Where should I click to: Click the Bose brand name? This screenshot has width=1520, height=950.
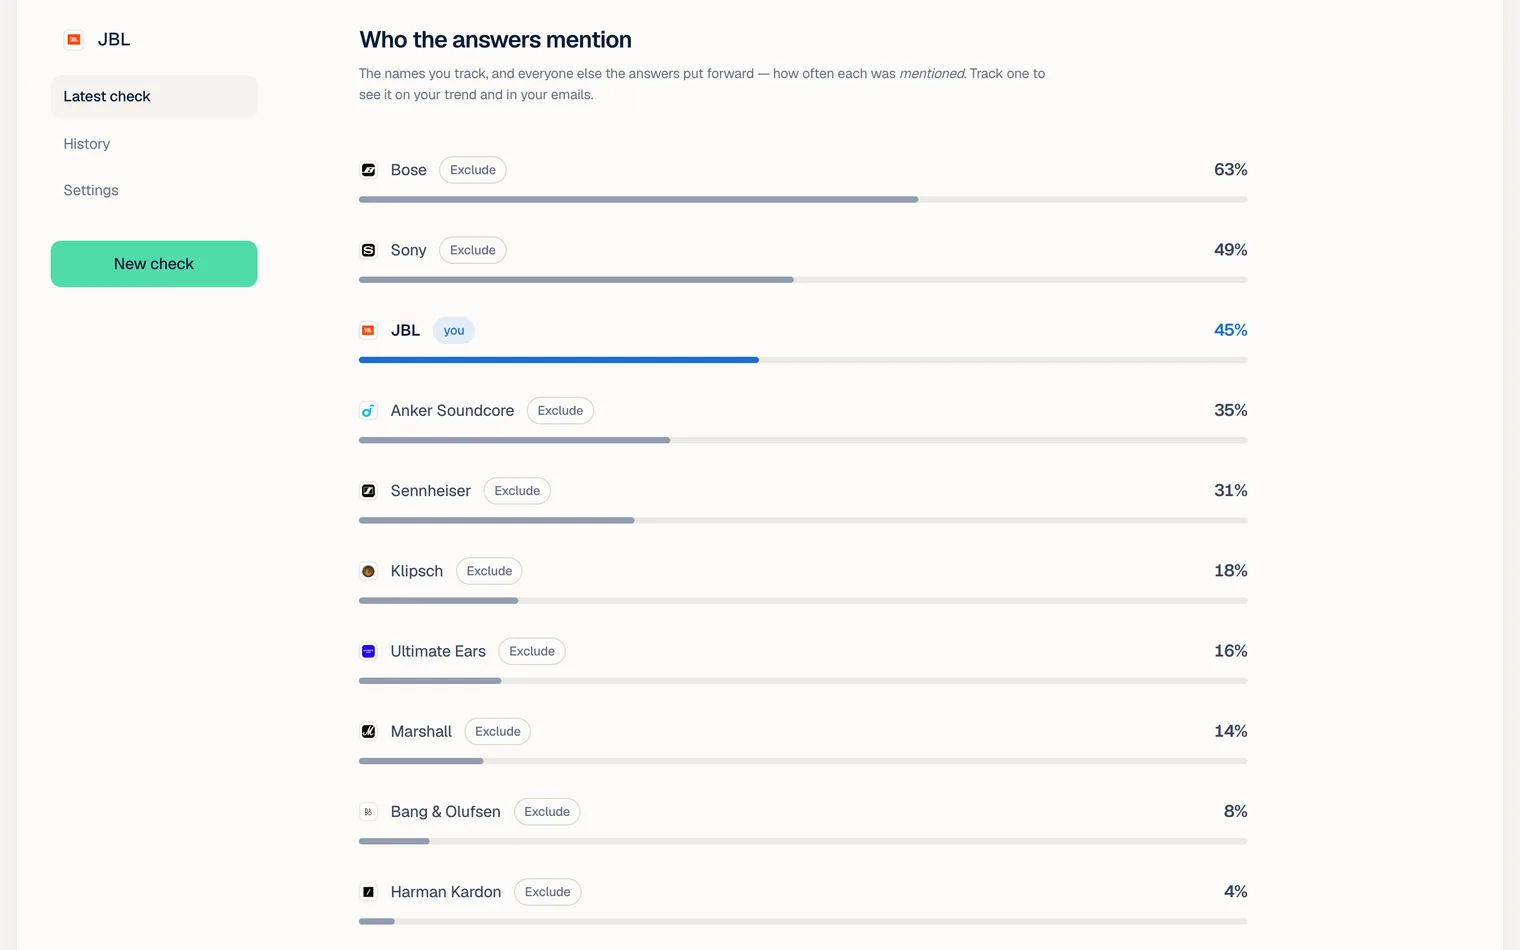coord(409,170)
